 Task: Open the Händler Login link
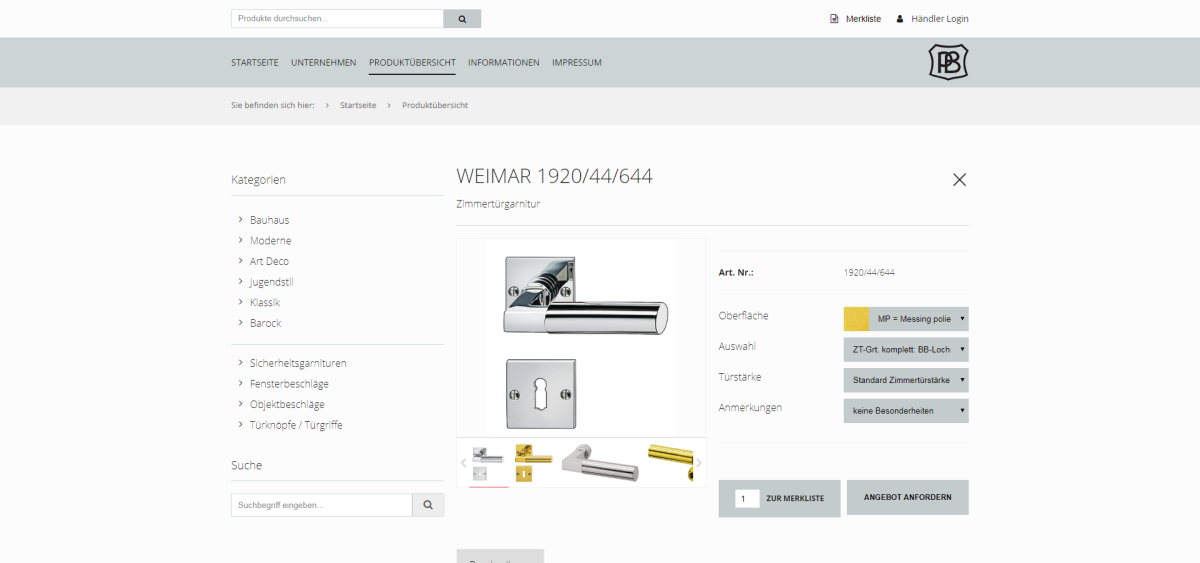tap(932, 19)
